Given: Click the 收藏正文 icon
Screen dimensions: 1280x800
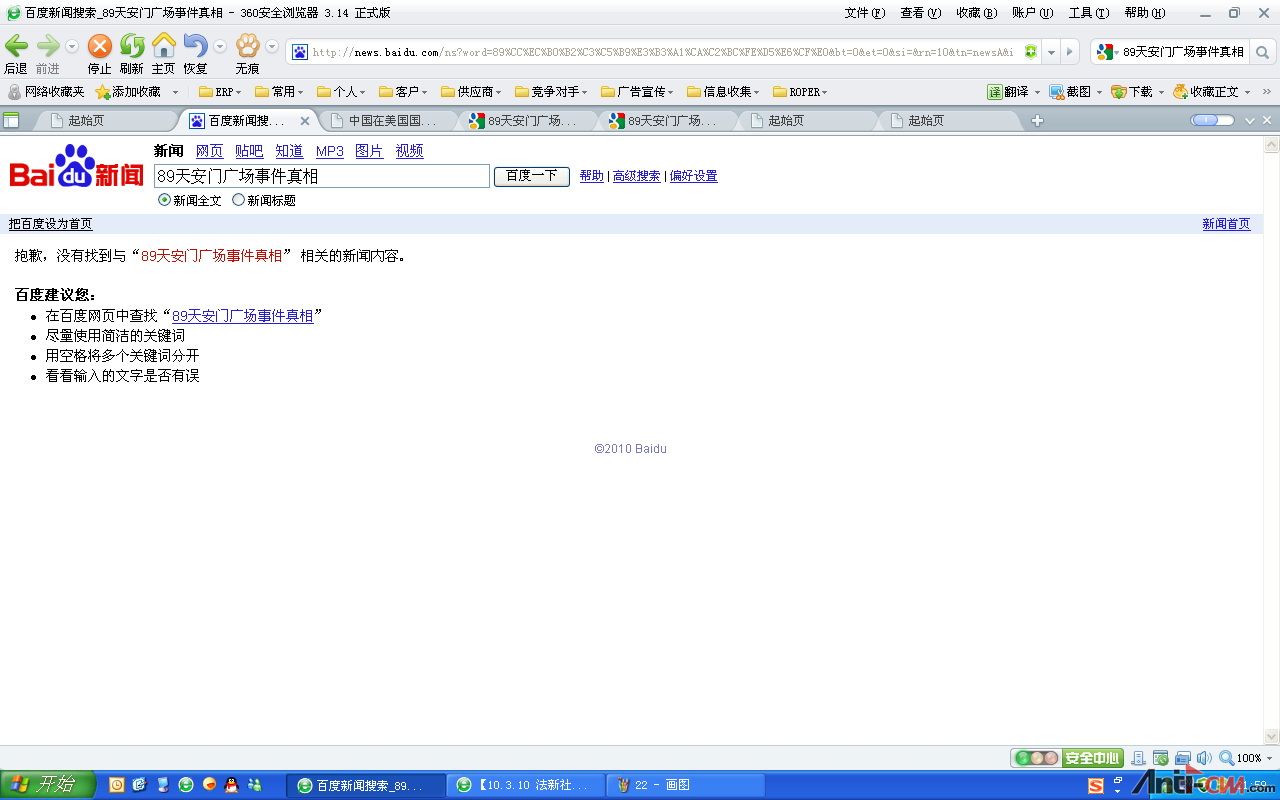Looking at the screenshot, I should [1180, 92].
